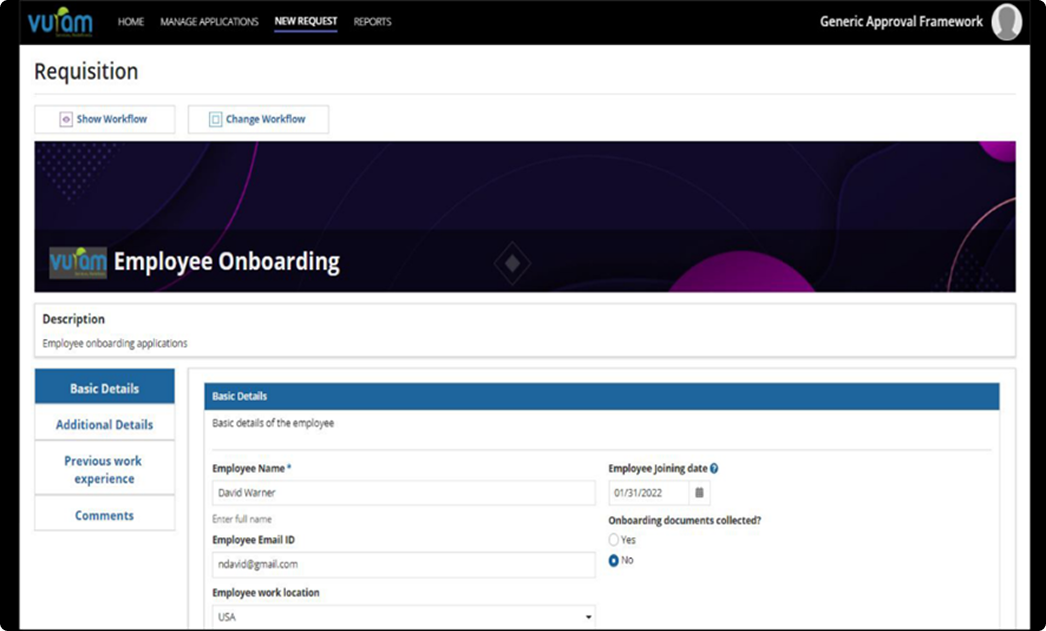Click the Show Workflow icon
The width and height of the screenshot is (1046, 631).
click(66, 119)
